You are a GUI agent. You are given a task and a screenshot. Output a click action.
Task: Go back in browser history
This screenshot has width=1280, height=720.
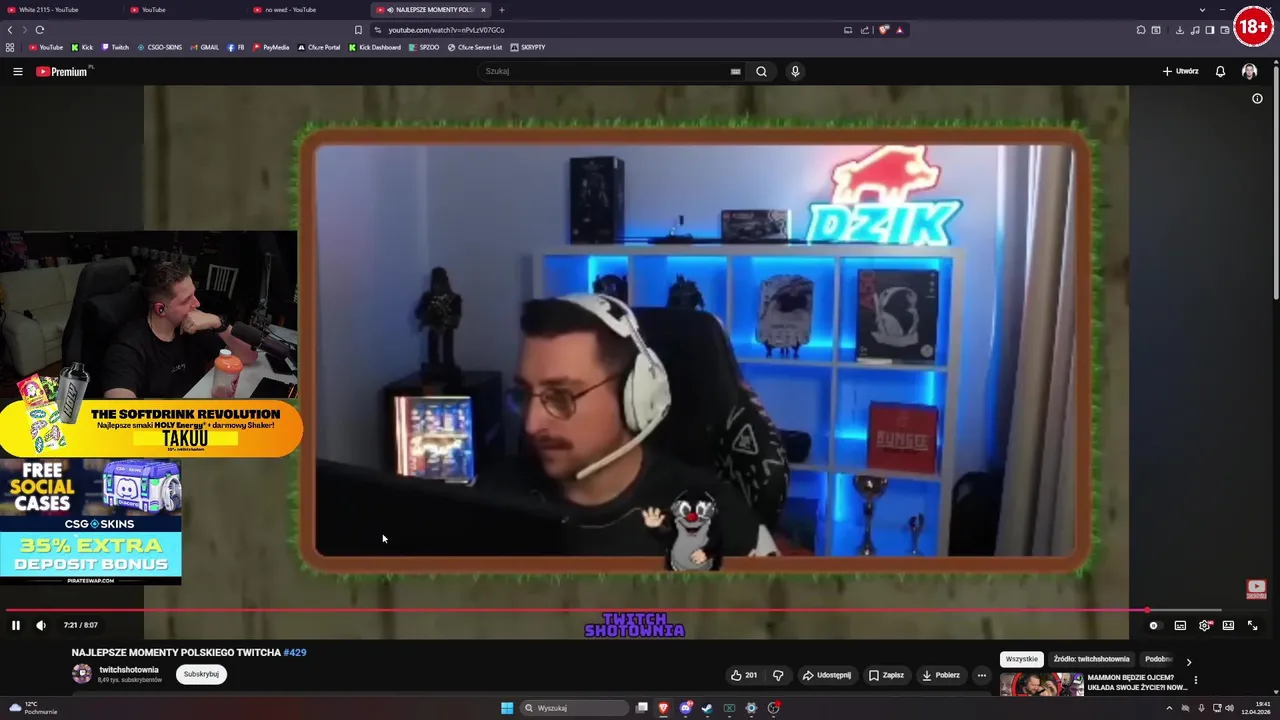point(10,30)
